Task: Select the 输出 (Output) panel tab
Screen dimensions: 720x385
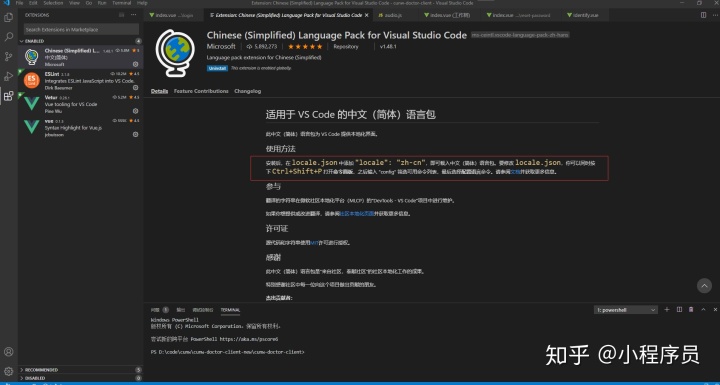Action: coord(181,310)
